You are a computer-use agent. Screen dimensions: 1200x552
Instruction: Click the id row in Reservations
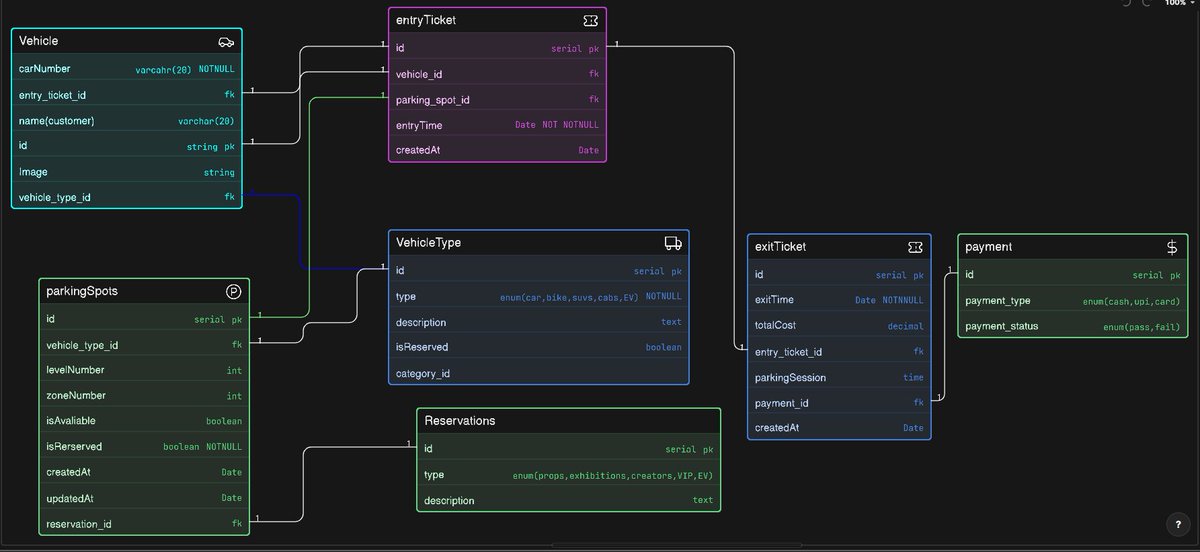569,449
